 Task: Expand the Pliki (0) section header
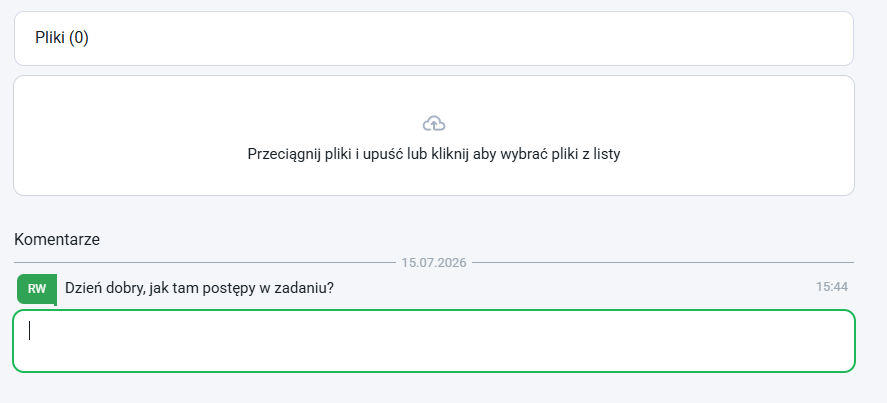[433, 38]
